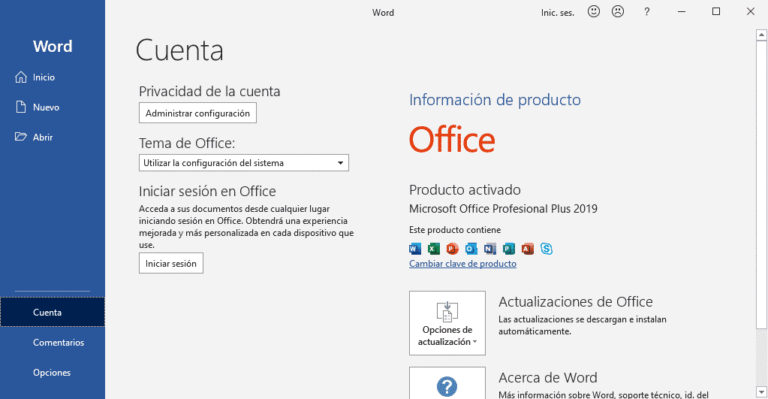Click the Privacidad de la cuenta heading

209,92
